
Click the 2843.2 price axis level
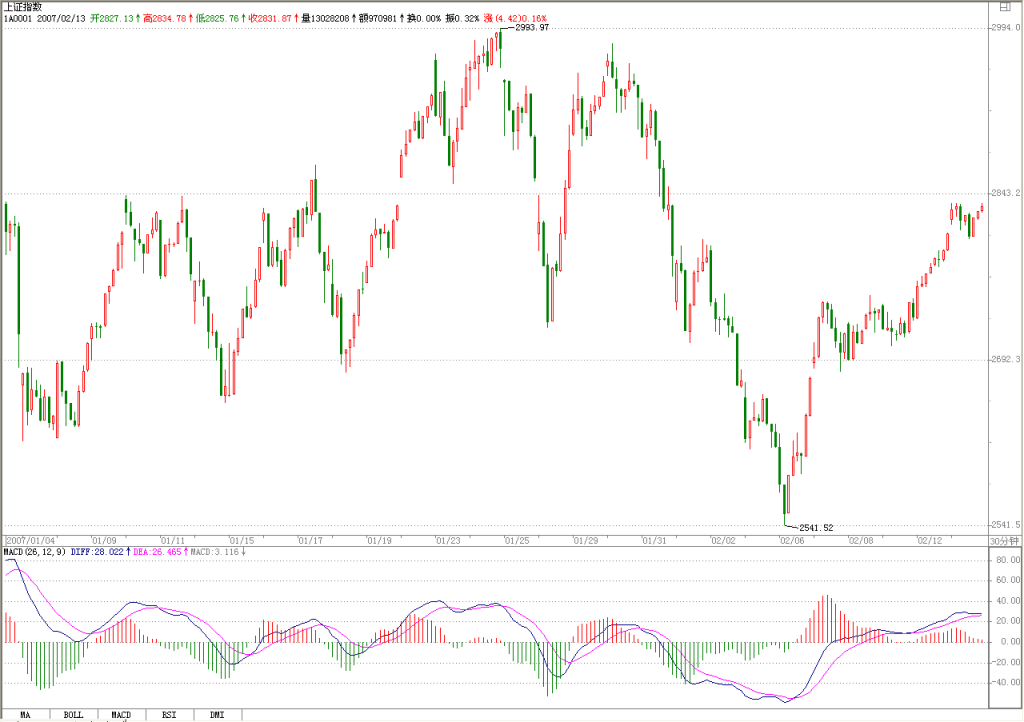pyautogui.click(x=1005, y=193)
